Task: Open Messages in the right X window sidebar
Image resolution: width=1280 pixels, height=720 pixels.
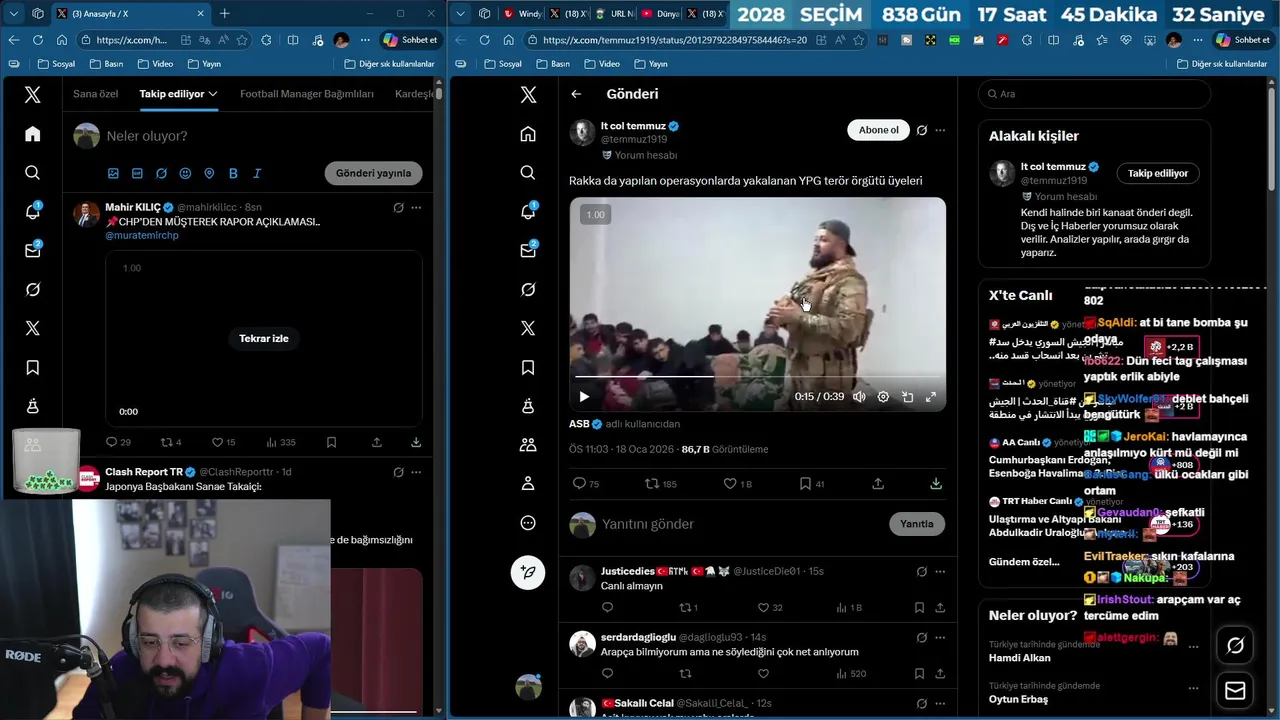Action: point(528,250)
